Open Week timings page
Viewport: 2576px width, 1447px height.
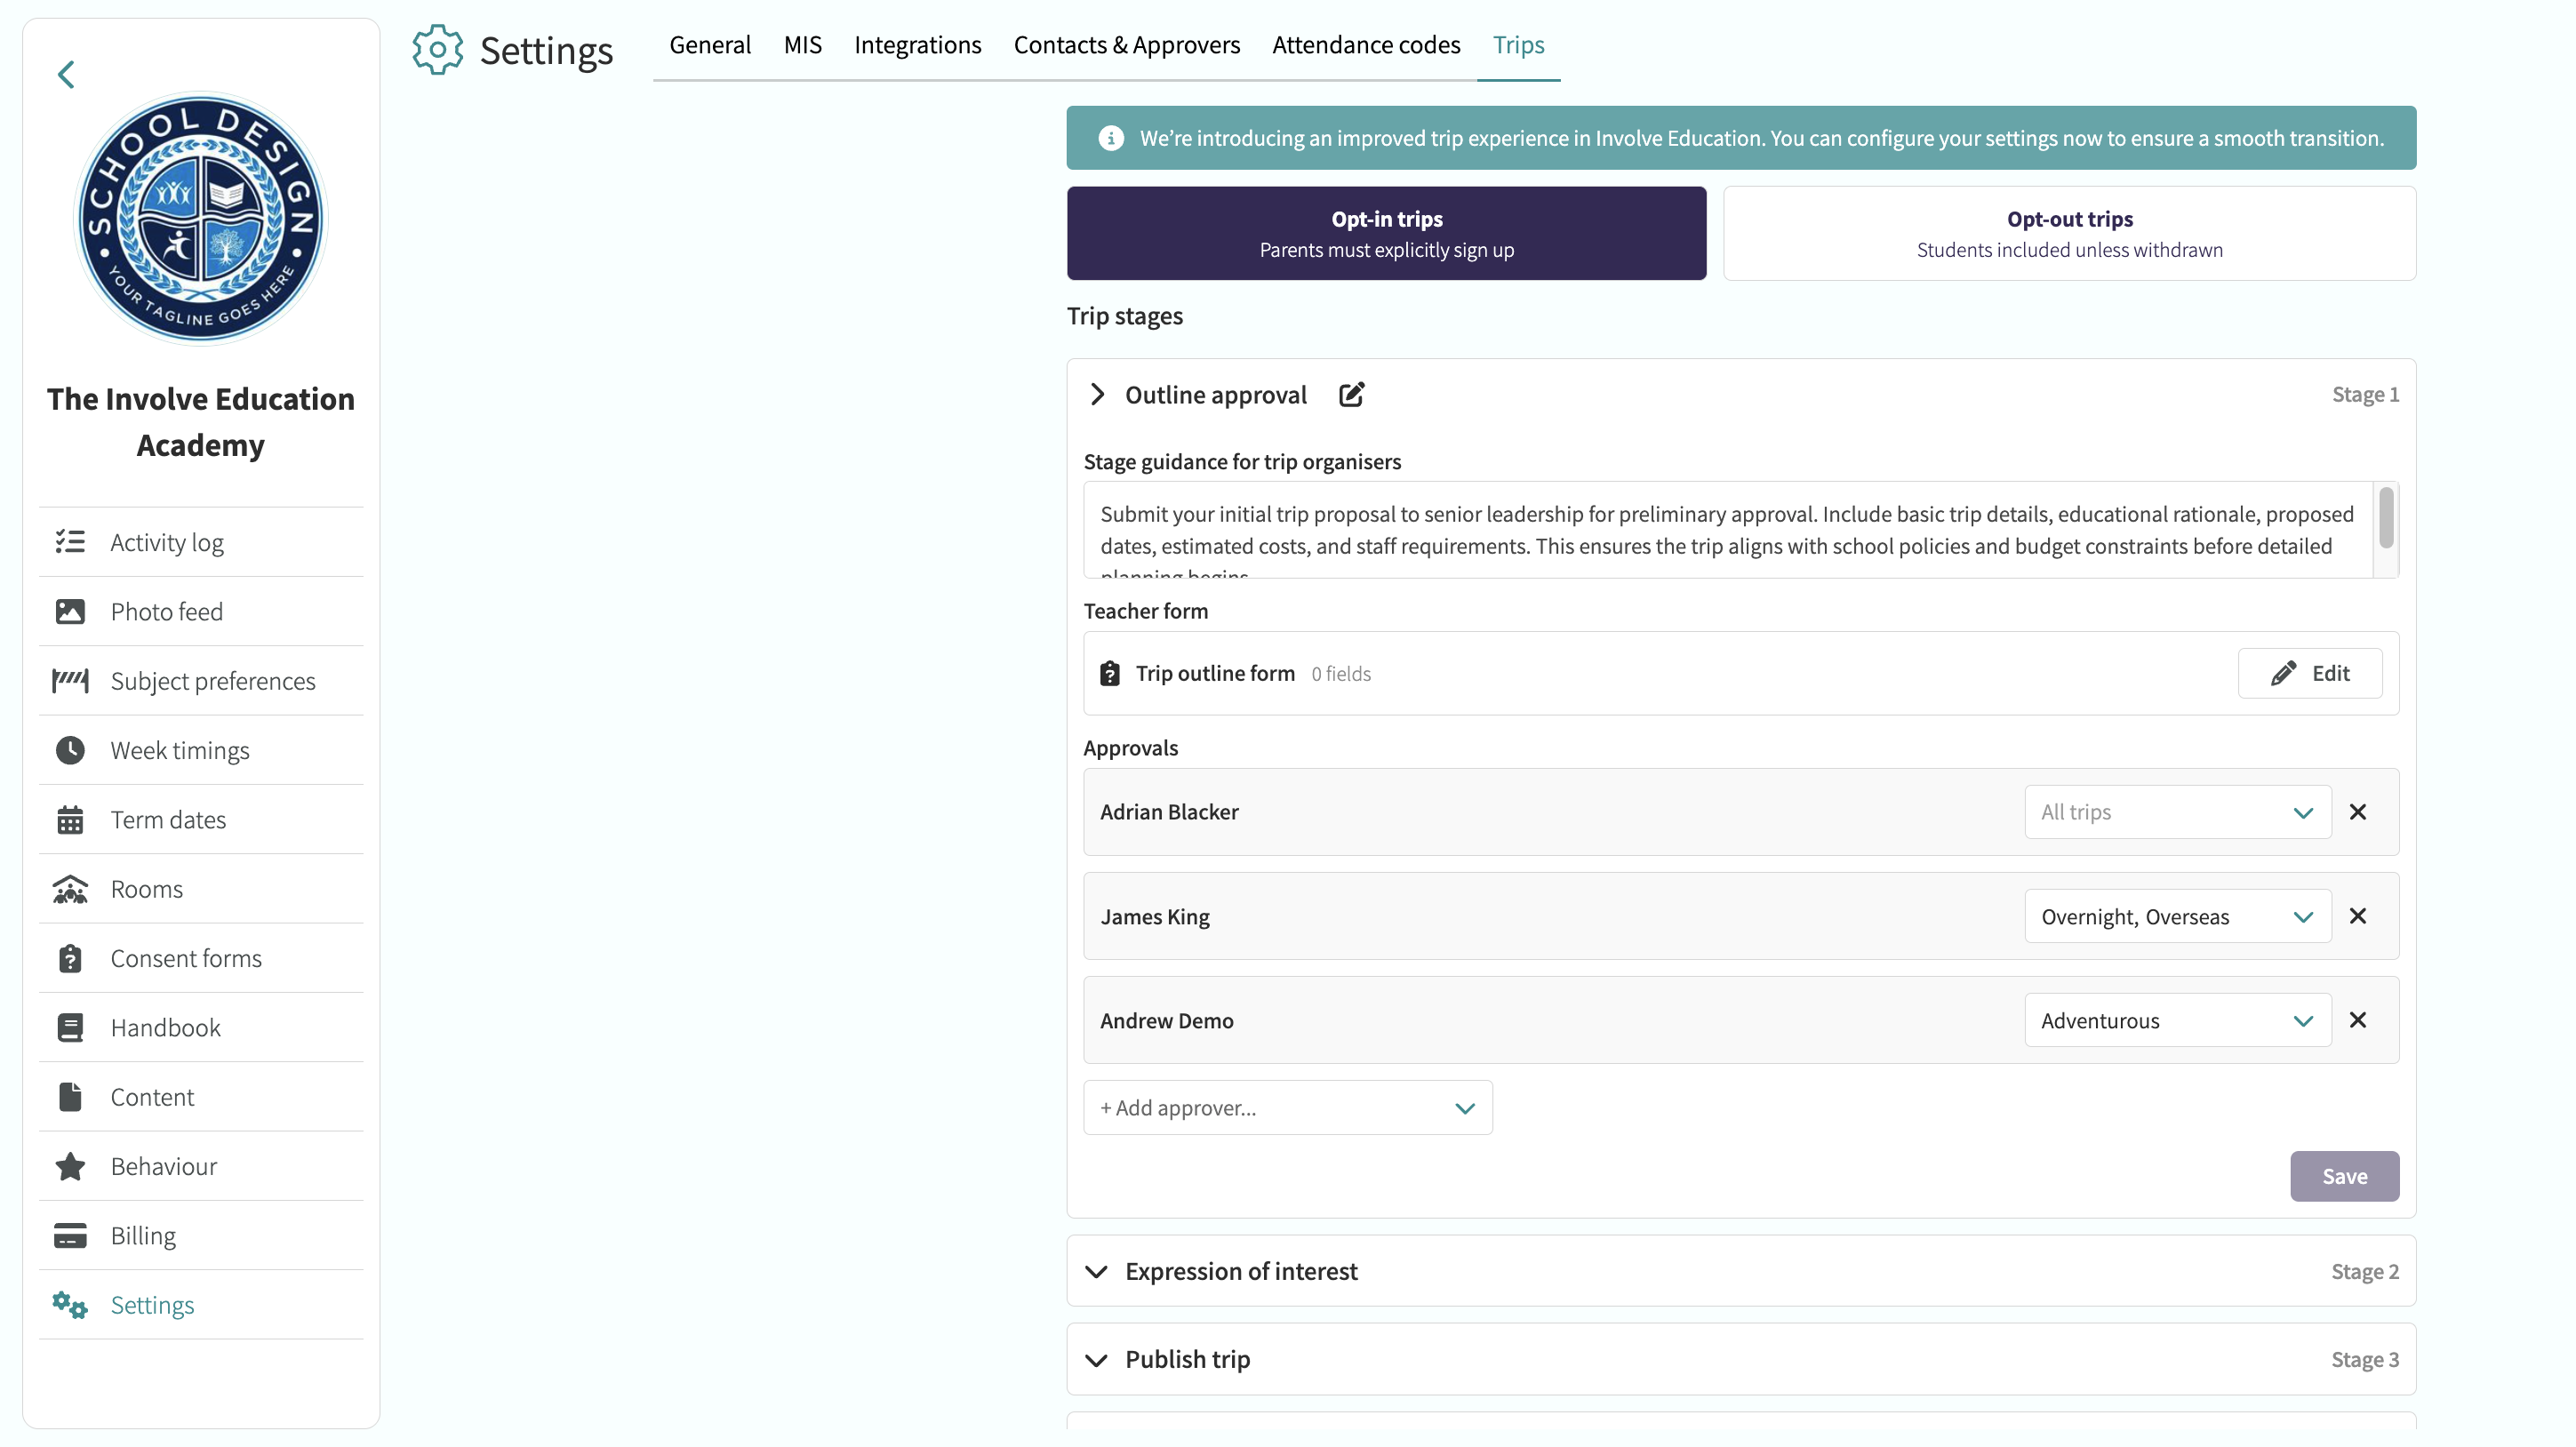tap(201, 750)
